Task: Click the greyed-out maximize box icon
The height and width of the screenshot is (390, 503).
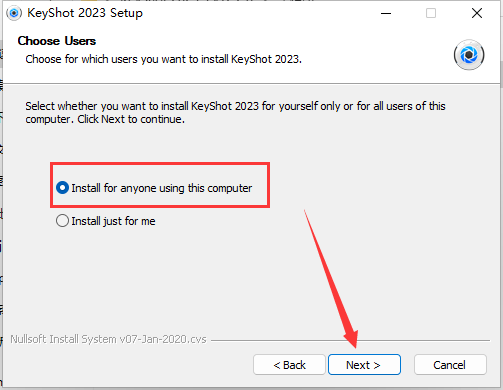Action: pos(431,13)
